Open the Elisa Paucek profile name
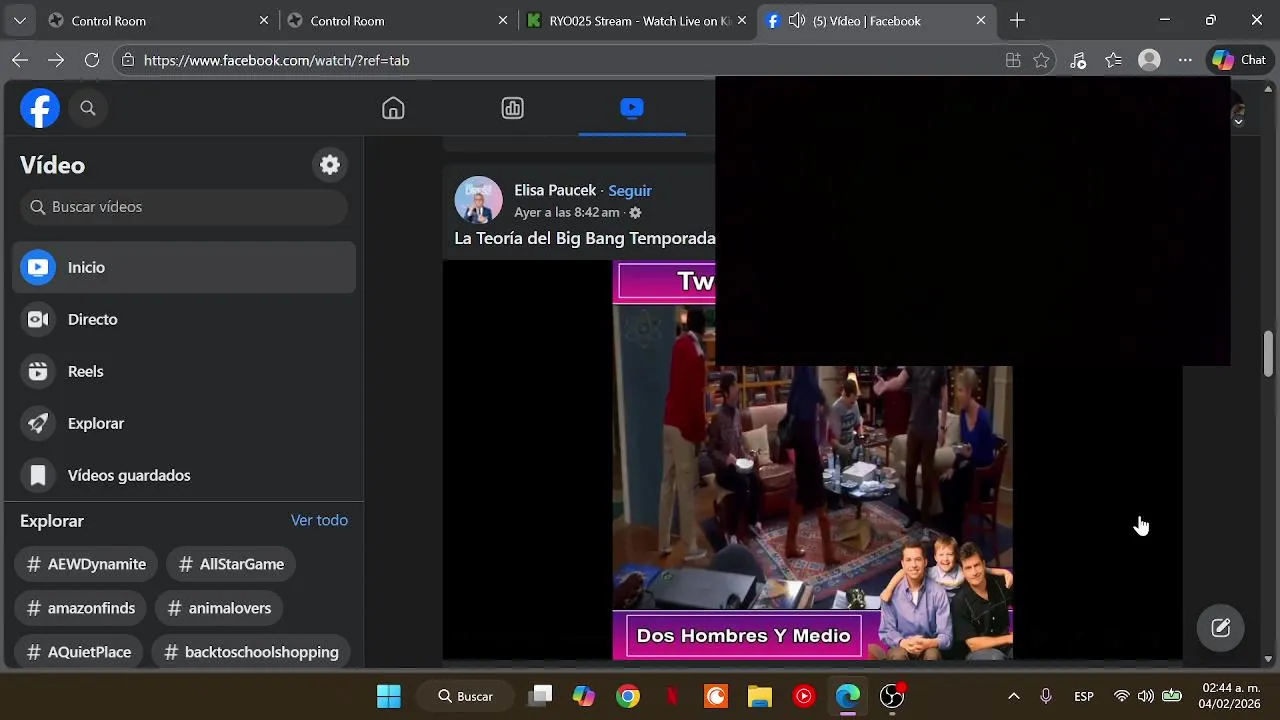Screen dimensions: 1280x720 [555, 190]
